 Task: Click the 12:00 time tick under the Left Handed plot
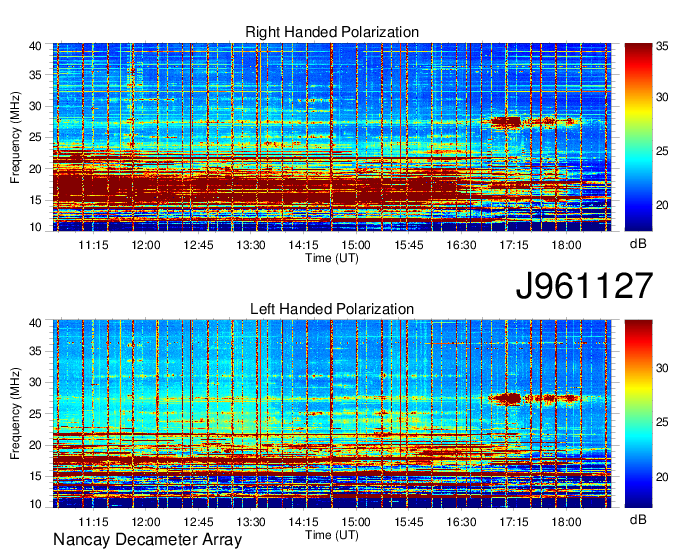coord(146,521)
